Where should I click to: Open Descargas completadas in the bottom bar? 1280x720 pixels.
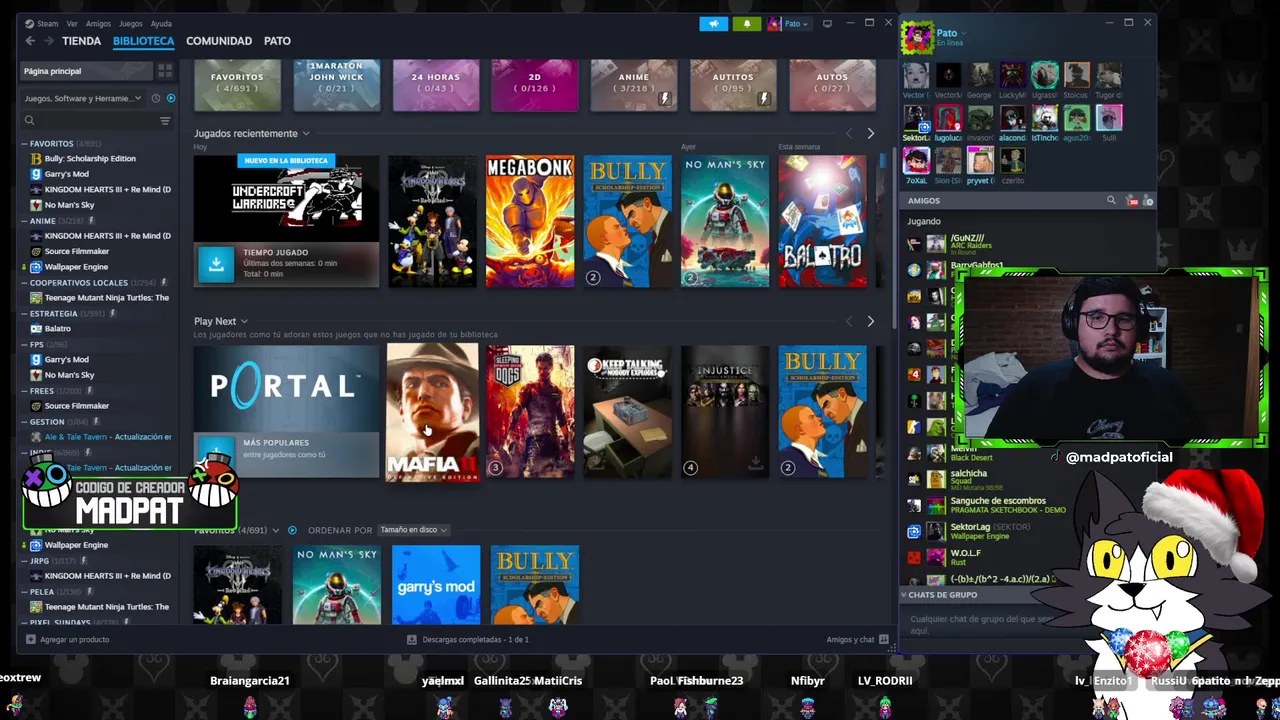pos(468,639)
